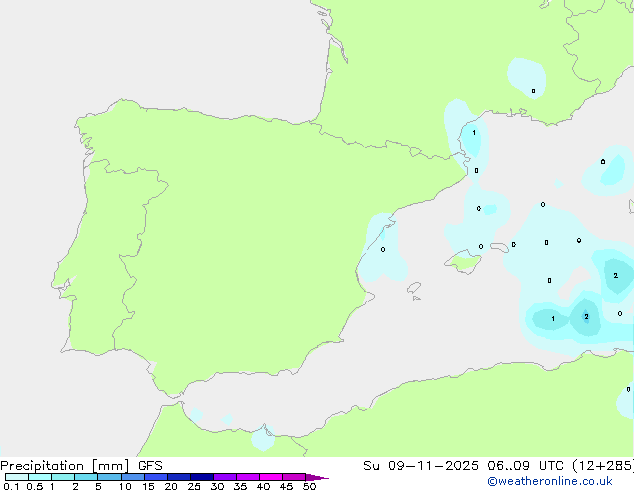
Task: Click the '45' legend scale label
Action: (286, 486)
